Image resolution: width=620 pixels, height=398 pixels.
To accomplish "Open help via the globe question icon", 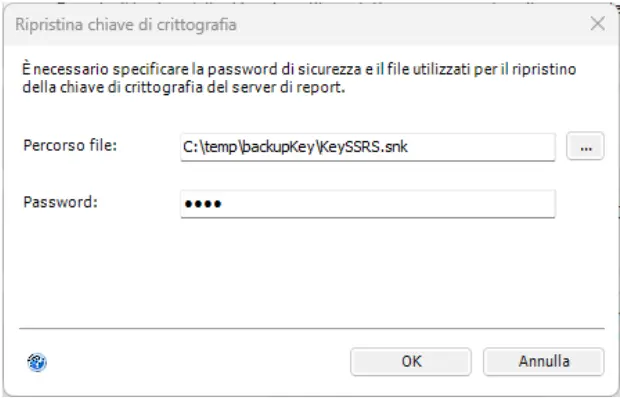I will pos(37,362).
